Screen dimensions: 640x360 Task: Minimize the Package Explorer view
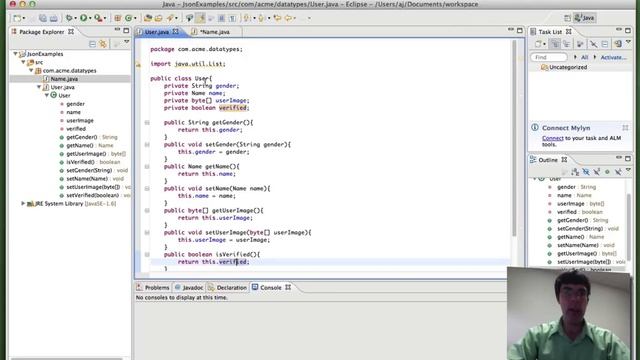(117, 30)
